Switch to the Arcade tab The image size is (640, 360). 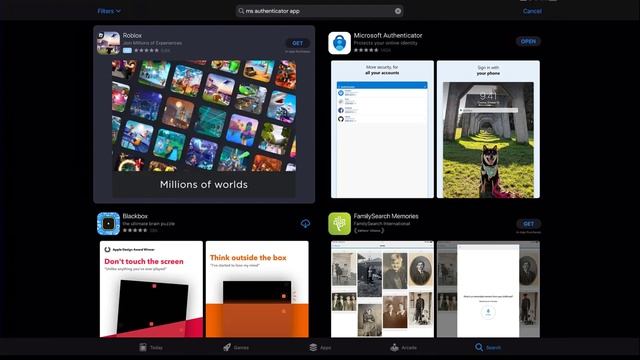(x=403, y=347)
